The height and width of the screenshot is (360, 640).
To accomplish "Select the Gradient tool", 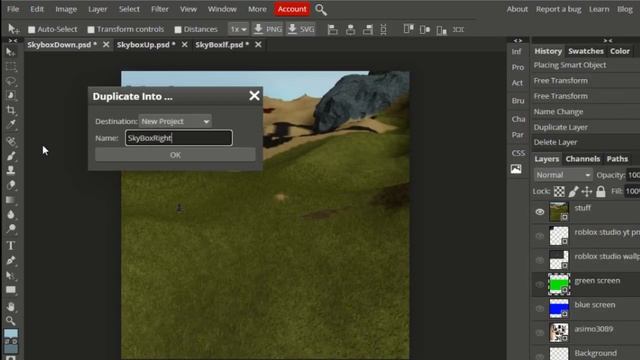I will tap(11, 200).
